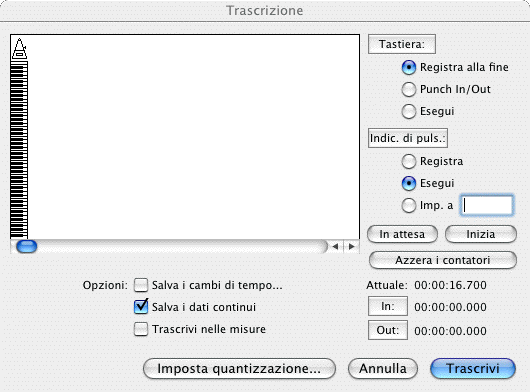Uncheck Salva i dati continui
This screenshot has height=392, width=530.
(141, 307)
